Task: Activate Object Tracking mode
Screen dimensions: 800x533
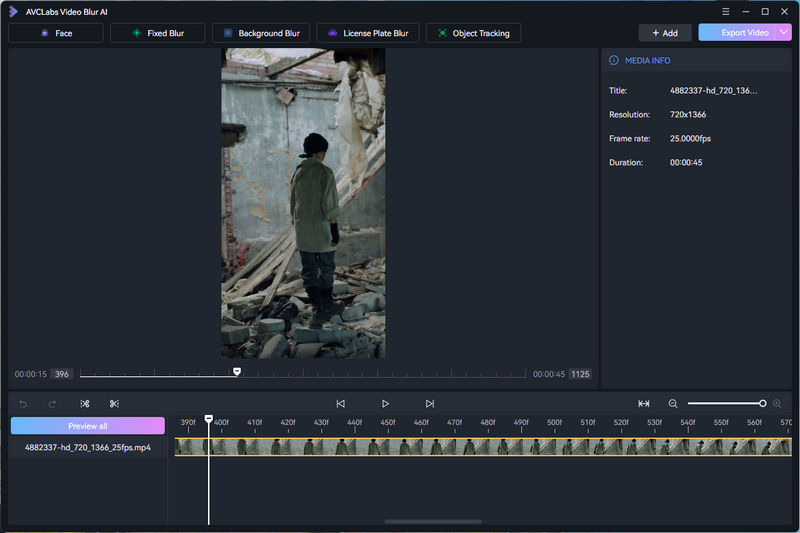Action: point(473,33)
